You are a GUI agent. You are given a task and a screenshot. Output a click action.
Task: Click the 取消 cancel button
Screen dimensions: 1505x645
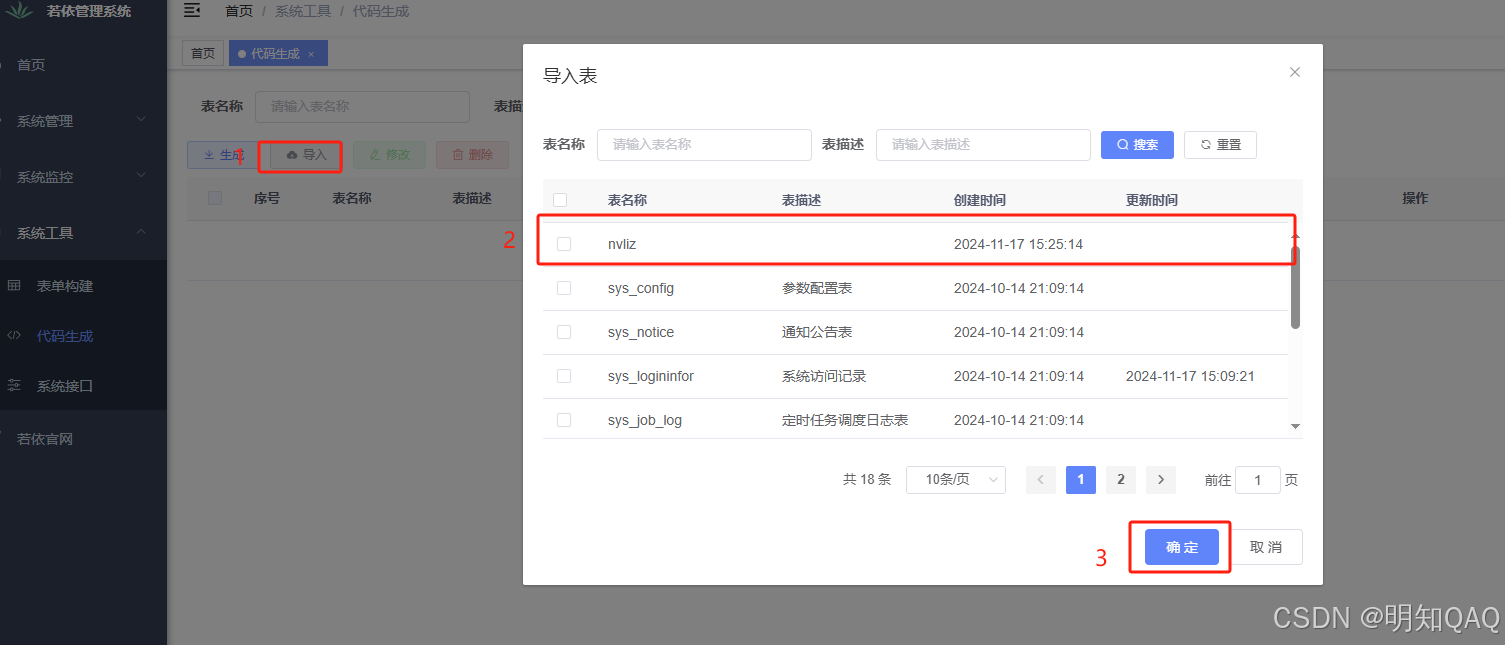[1266, 546]
